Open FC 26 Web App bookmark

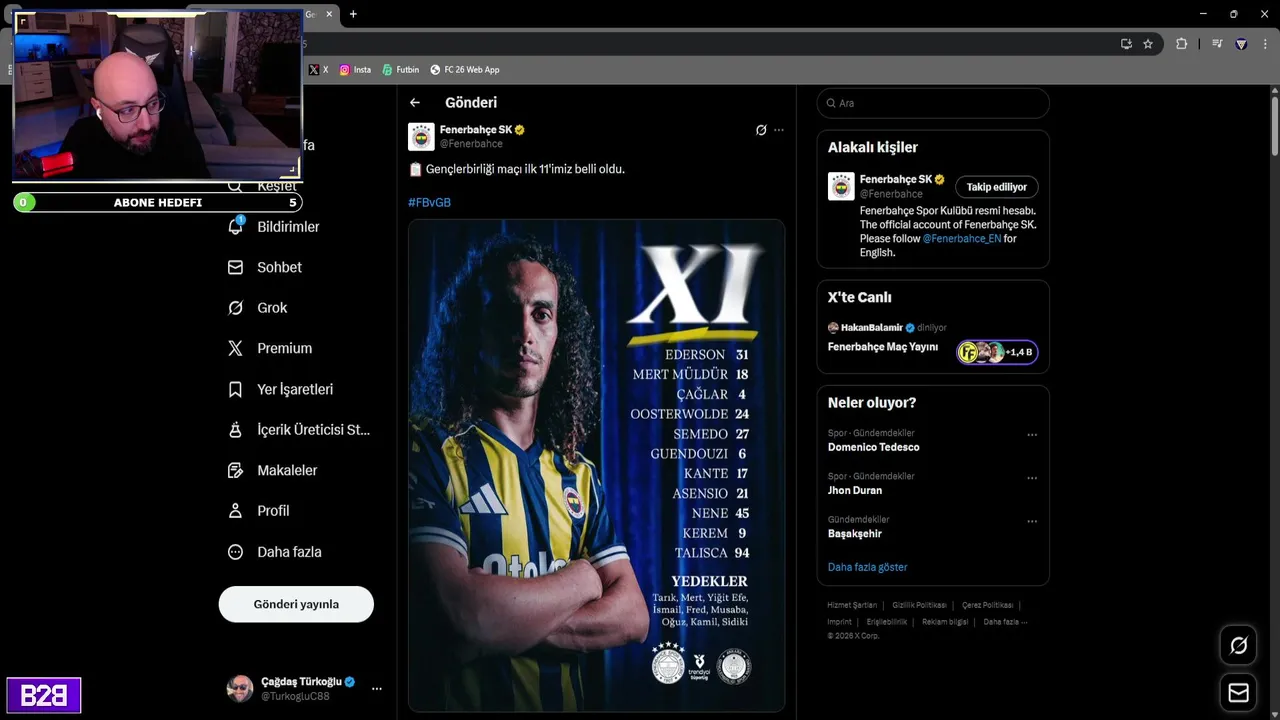click(465, 70)
